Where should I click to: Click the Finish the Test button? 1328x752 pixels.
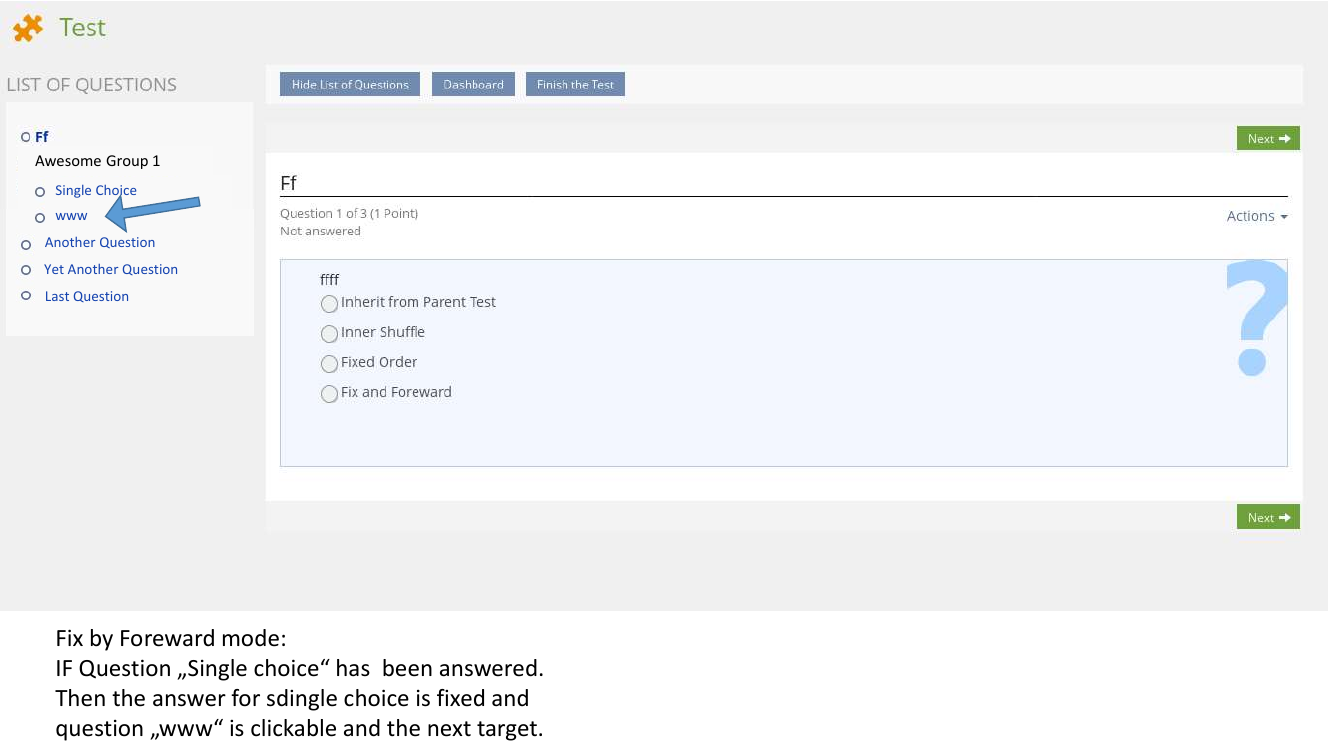click(x=575, y=85)
